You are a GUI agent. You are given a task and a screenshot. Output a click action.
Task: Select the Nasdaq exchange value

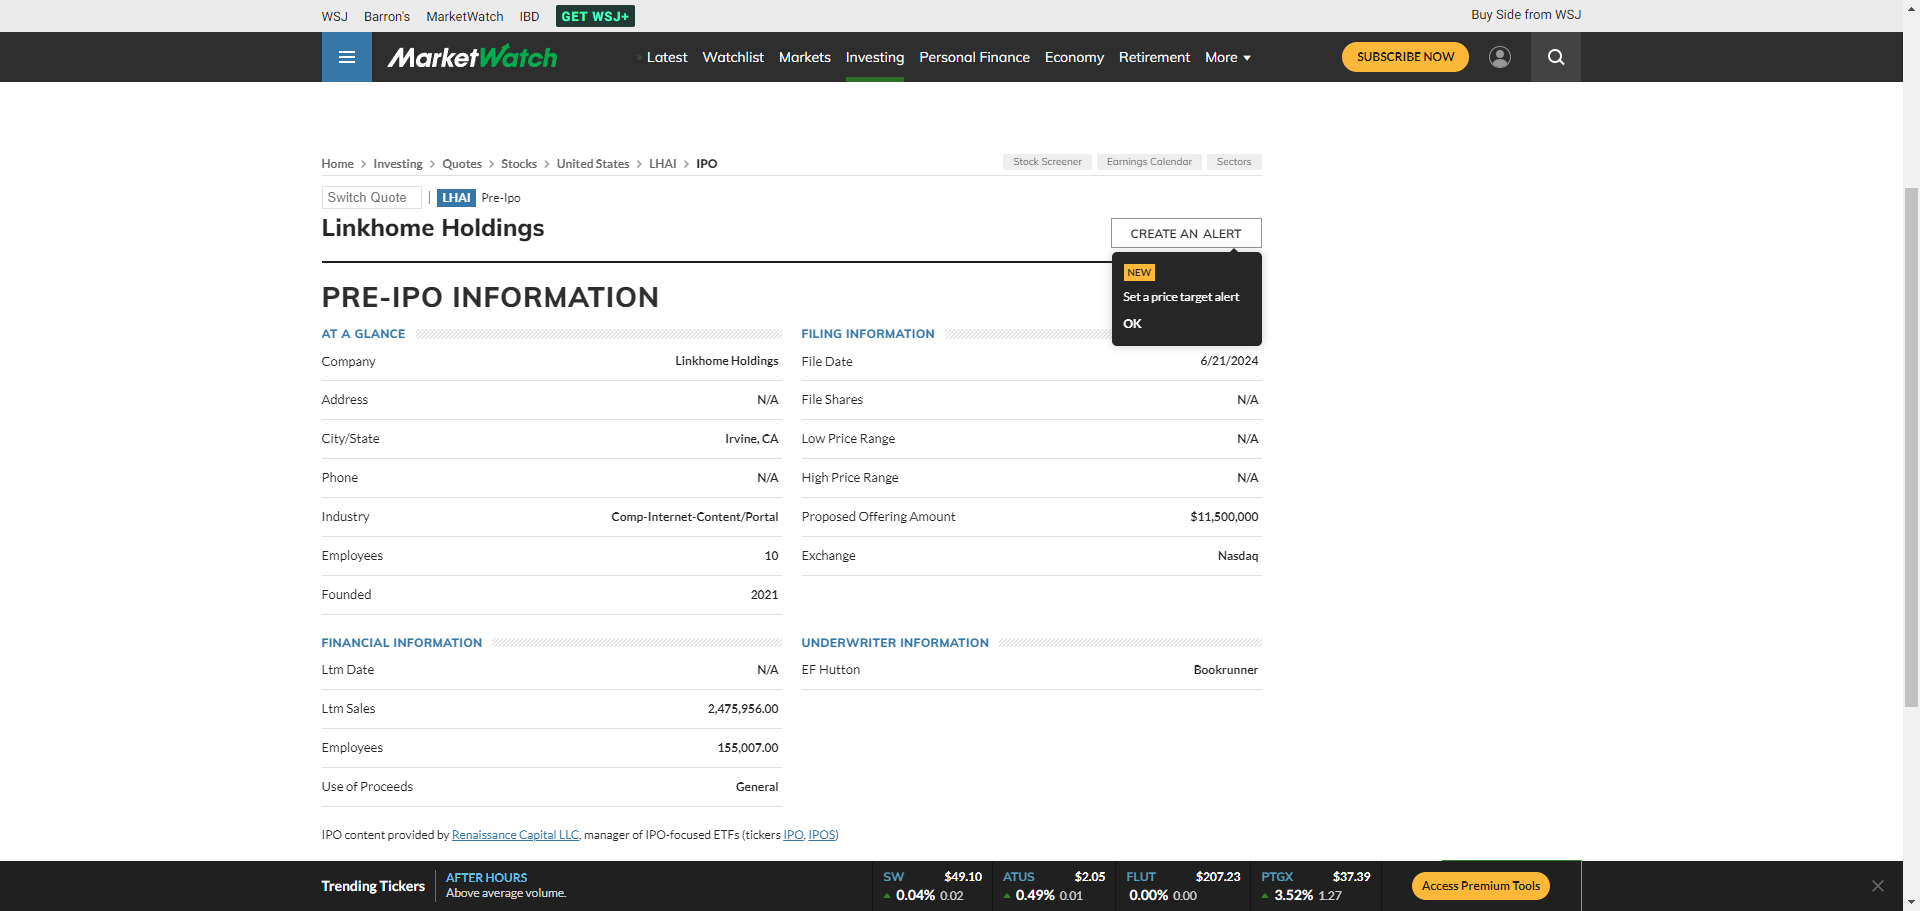[1238, 556]
